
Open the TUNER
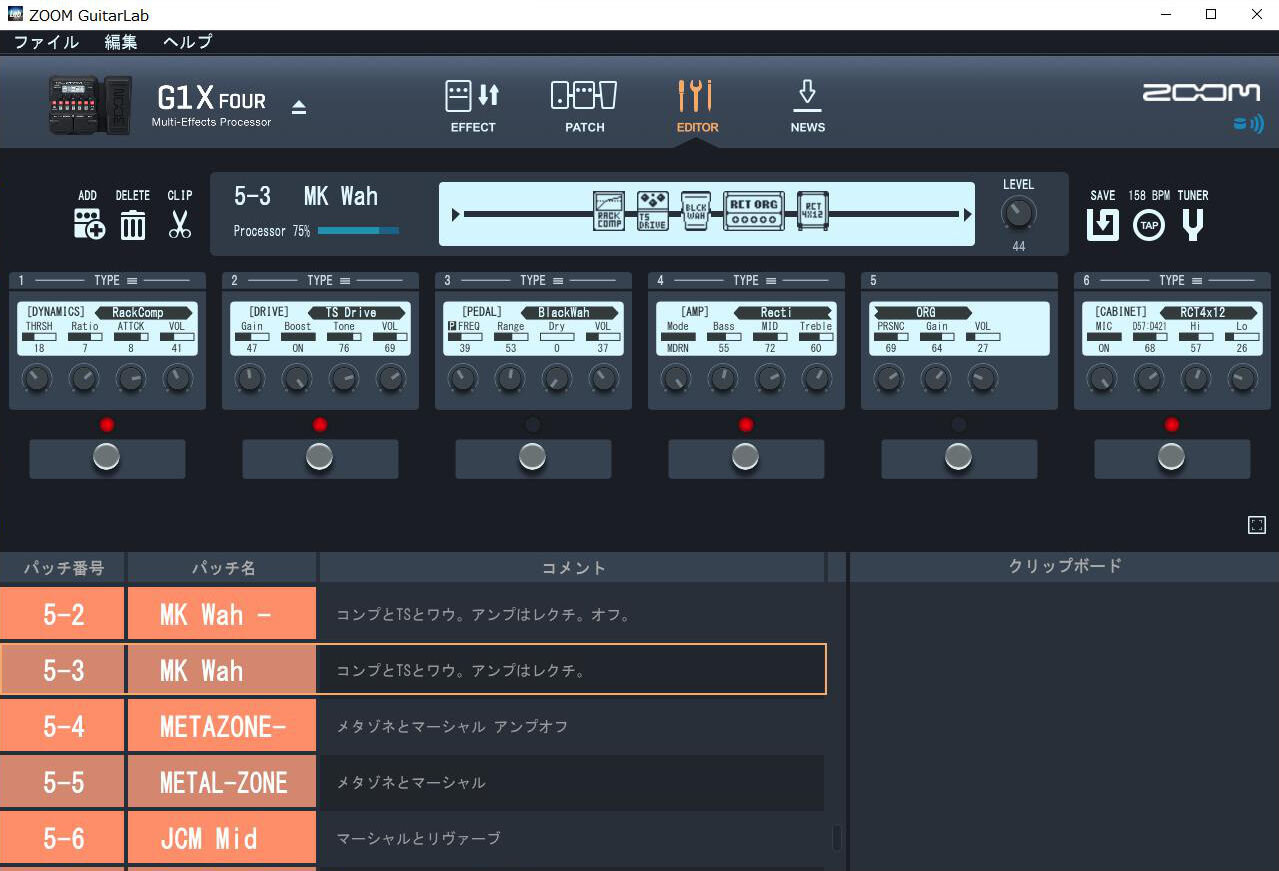[x=1192, y=225]
